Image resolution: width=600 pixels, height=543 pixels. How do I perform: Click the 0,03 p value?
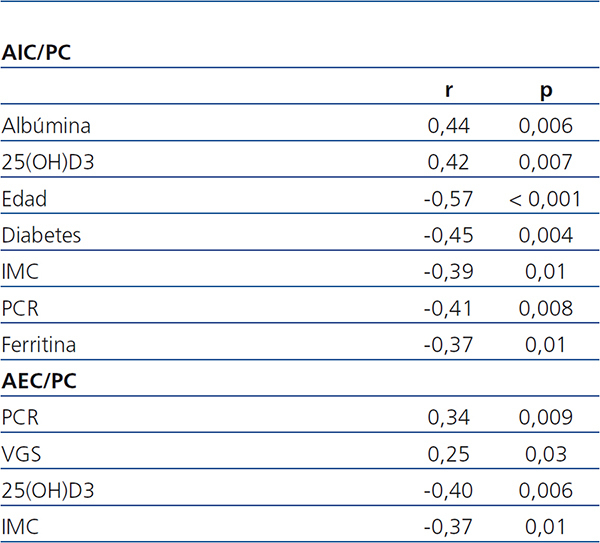pyautogui.click(x=546, y=453)
